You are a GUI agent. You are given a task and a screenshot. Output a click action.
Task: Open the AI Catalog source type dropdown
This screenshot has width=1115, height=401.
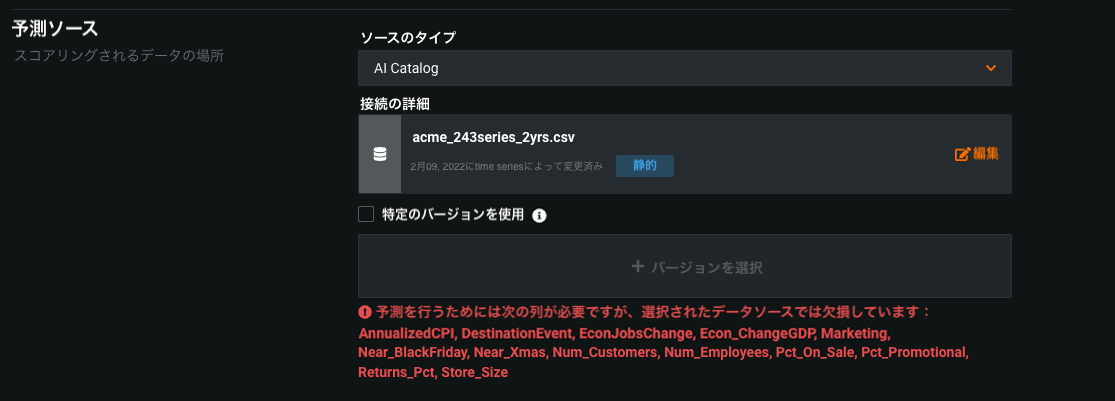[x=684, y=68]
